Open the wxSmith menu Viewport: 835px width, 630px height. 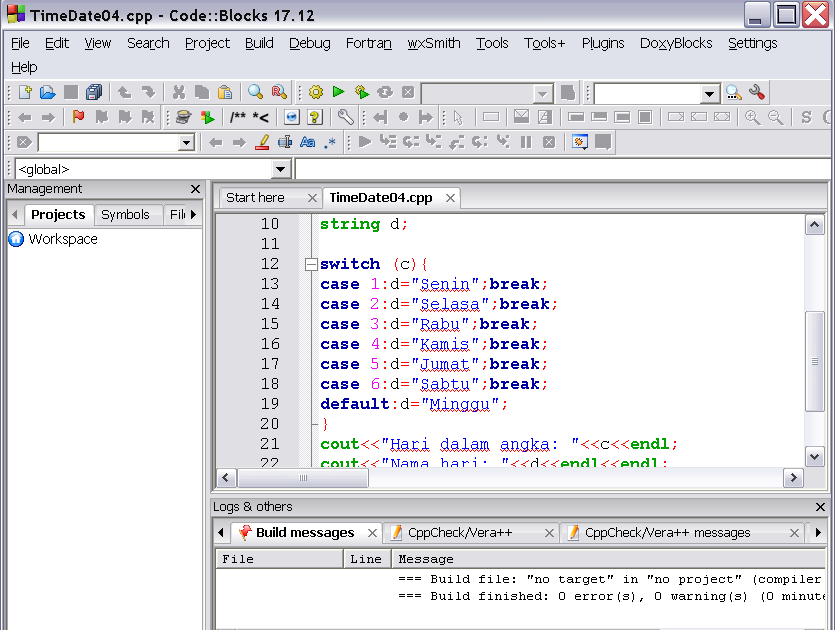[434, 43]
